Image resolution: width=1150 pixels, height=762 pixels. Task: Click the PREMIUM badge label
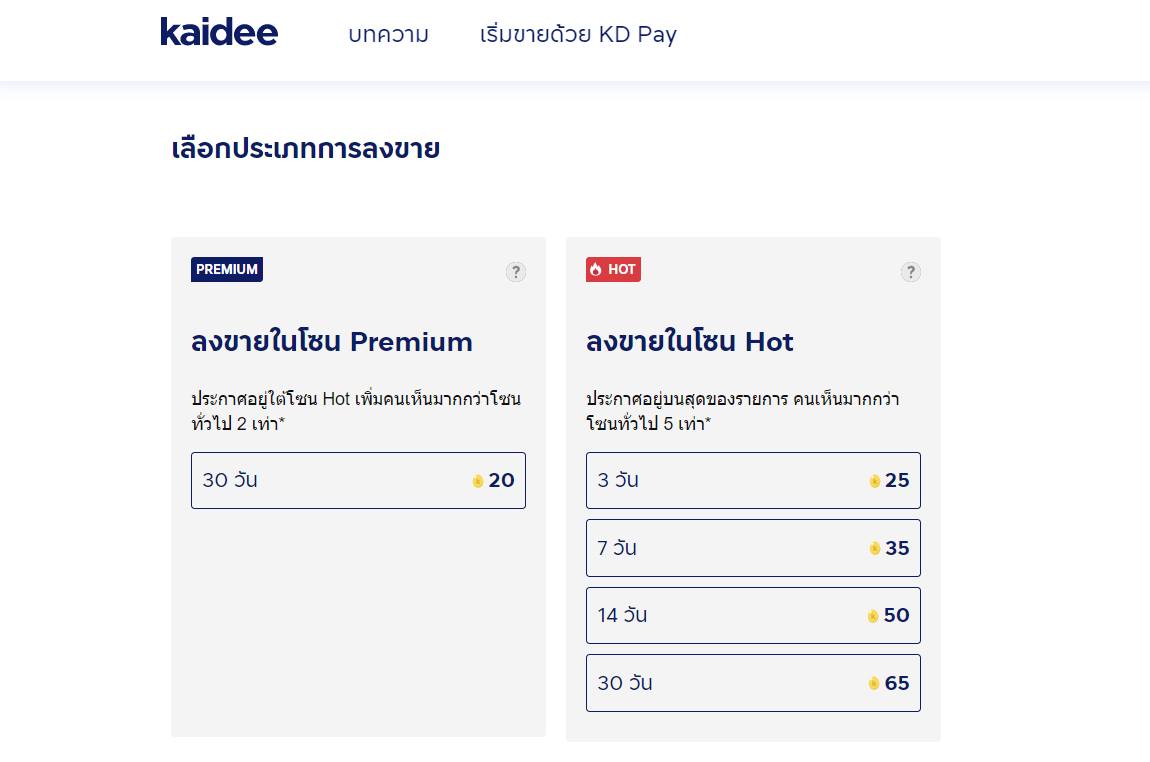[227, 269]
